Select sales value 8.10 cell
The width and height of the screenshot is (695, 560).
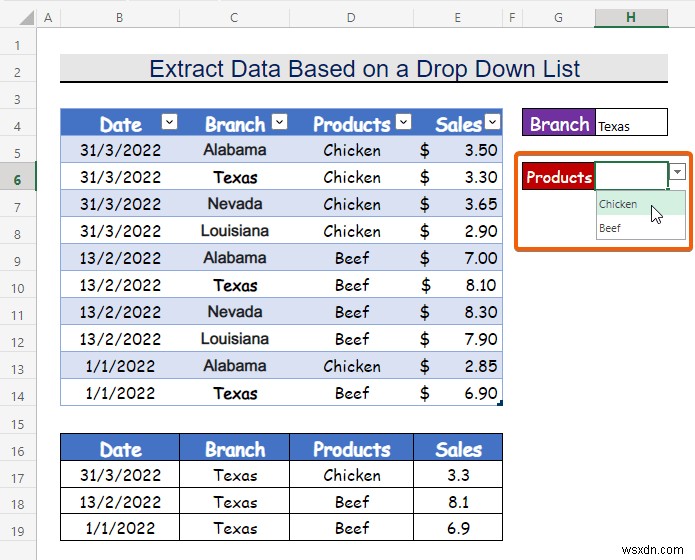pos(458,285)
